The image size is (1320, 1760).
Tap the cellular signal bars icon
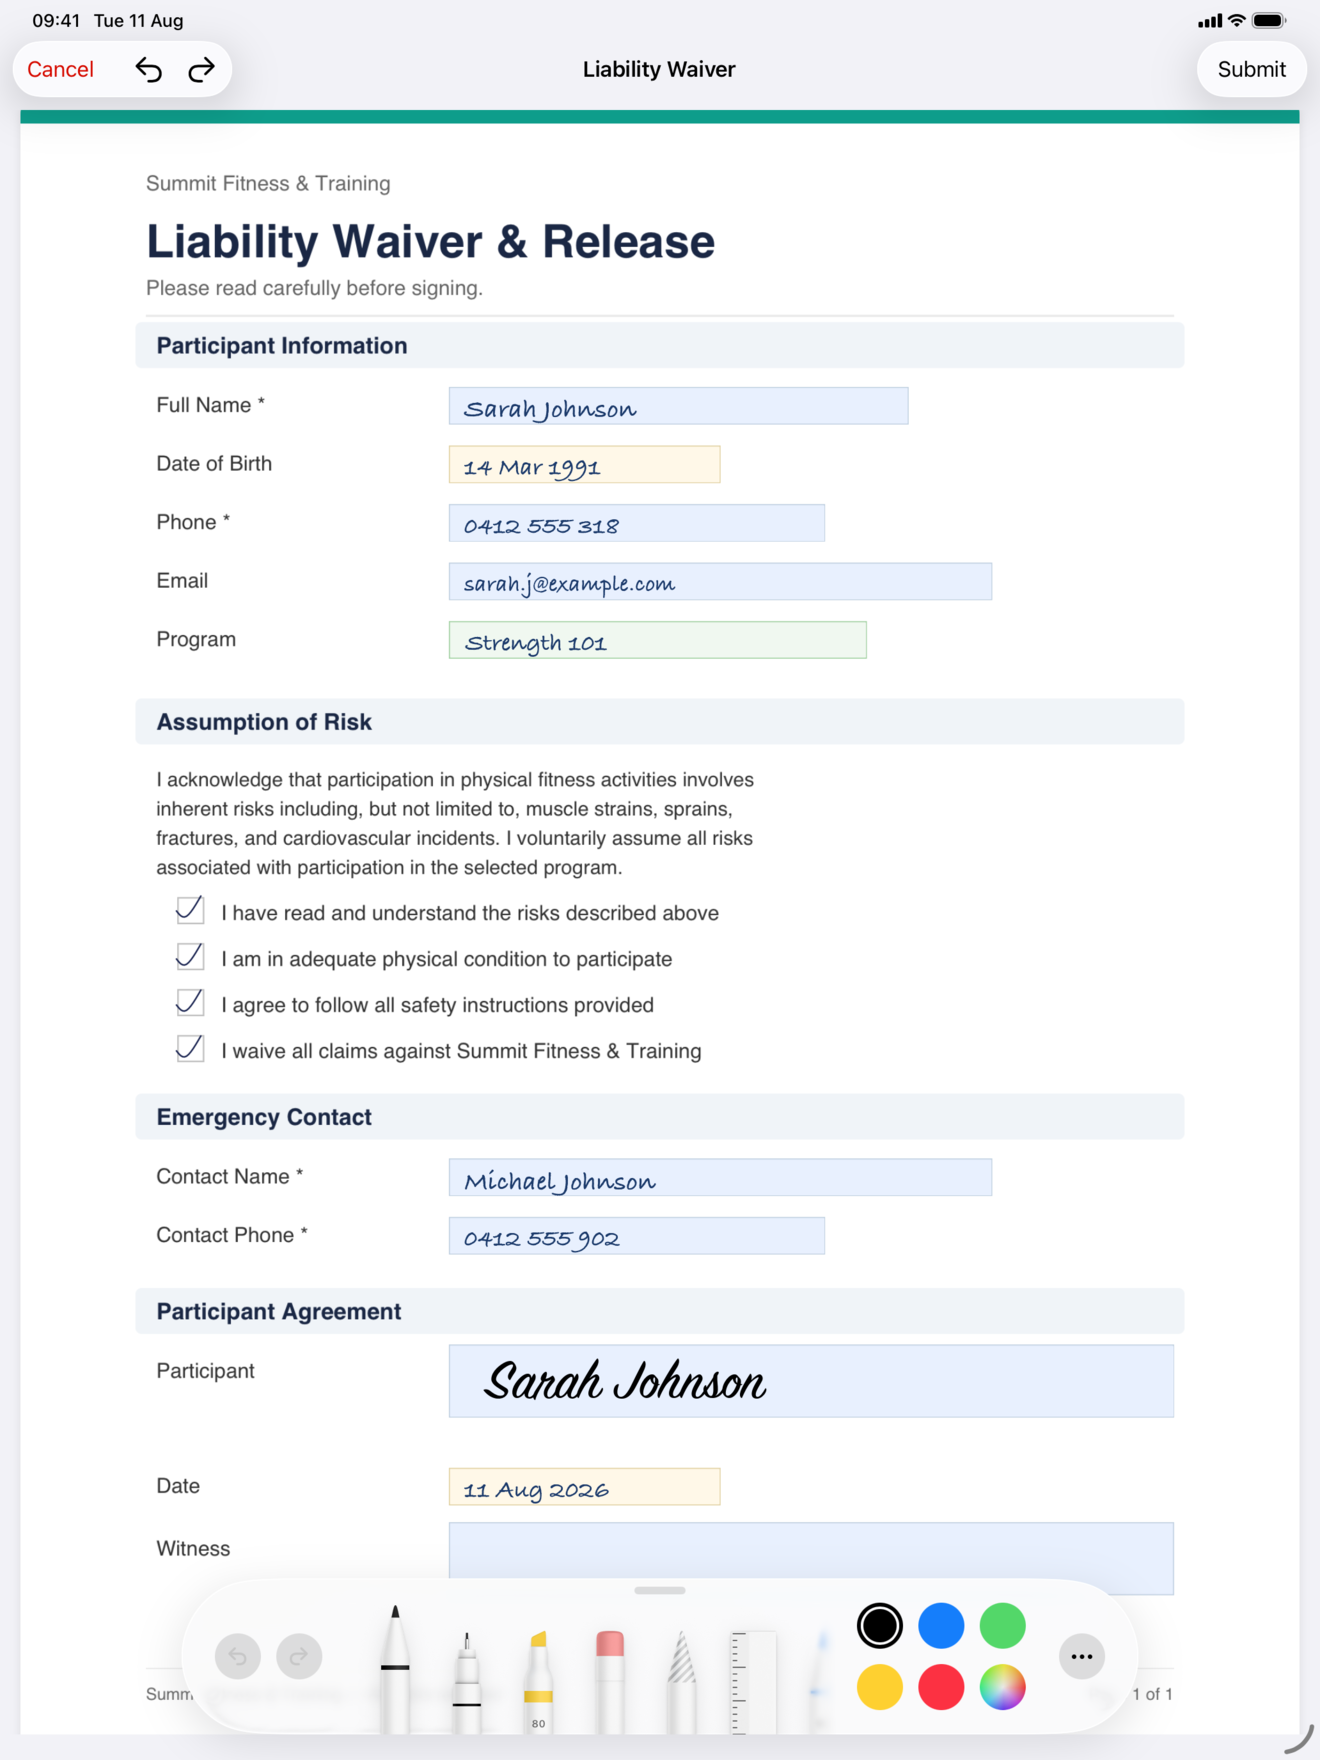(x=1210, y=21)
